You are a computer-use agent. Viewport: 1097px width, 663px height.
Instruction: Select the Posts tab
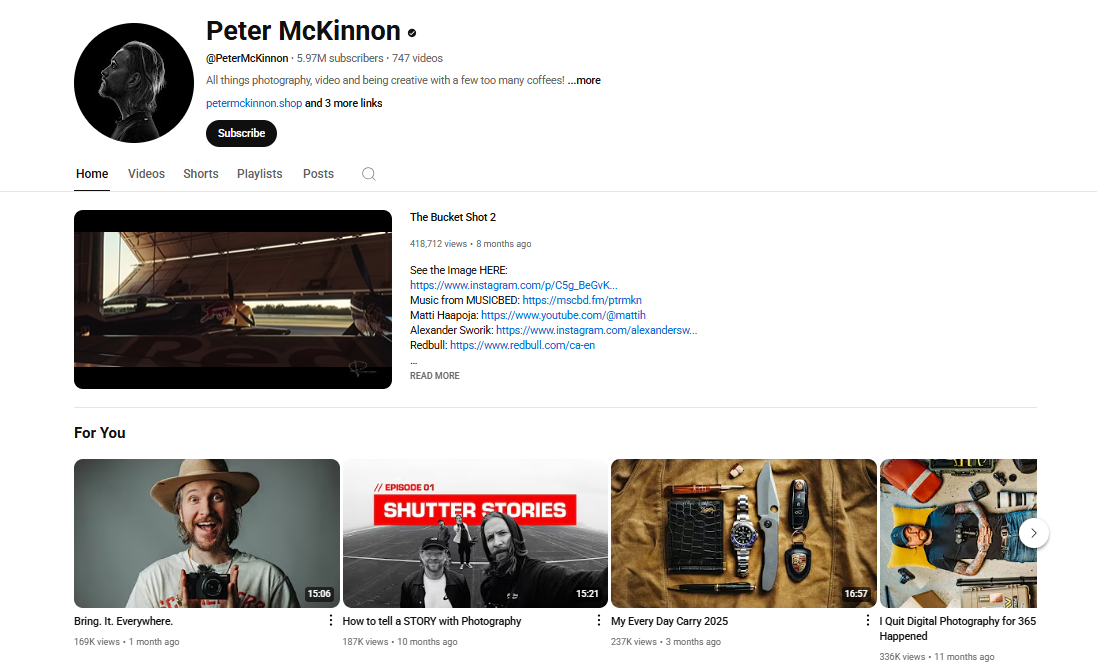pyautogui.click(x=318, y=173)
